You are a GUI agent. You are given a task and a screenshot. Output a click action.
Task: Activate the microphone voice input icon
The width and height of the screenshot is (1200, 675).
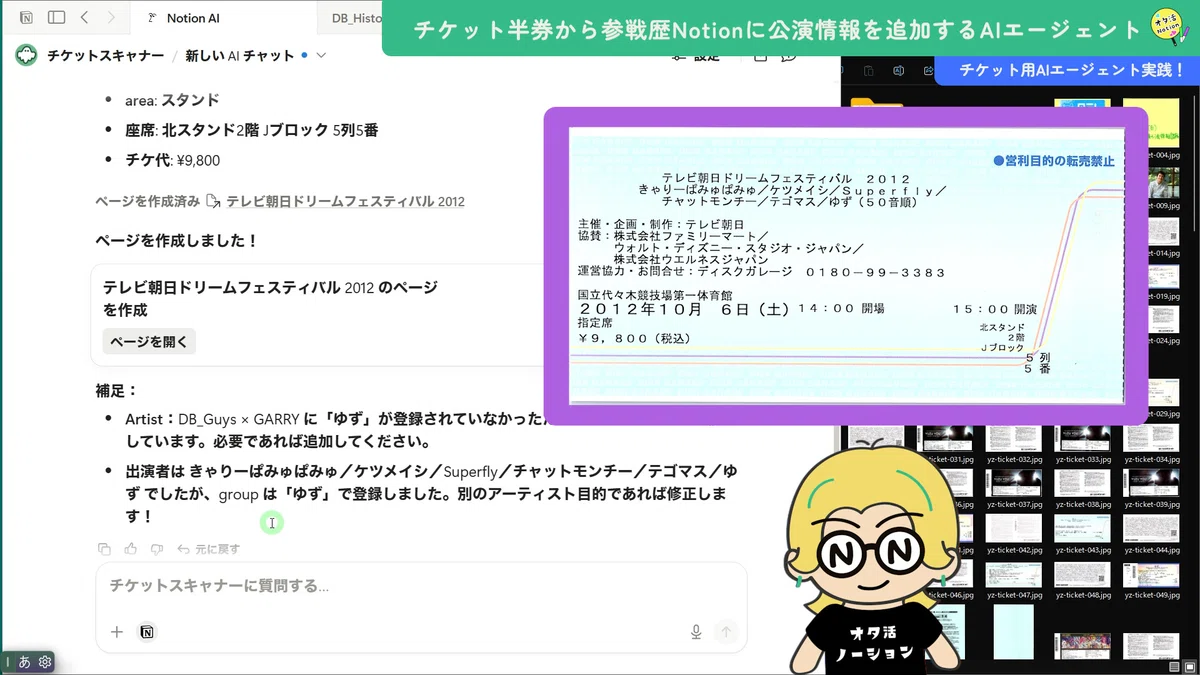click(696, 632)
